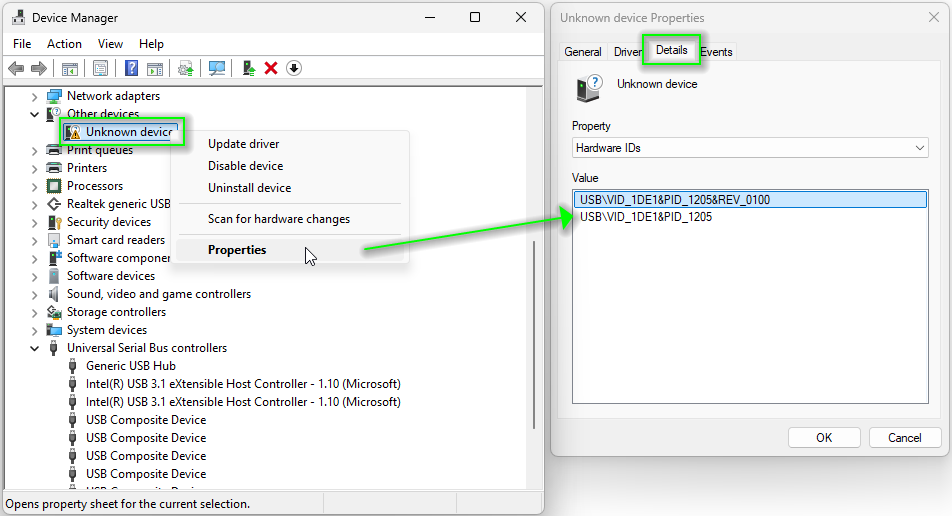952x516 pixels.
Task: Open the Property dropdown showing Hardware IDs
Action: (750, 148)
